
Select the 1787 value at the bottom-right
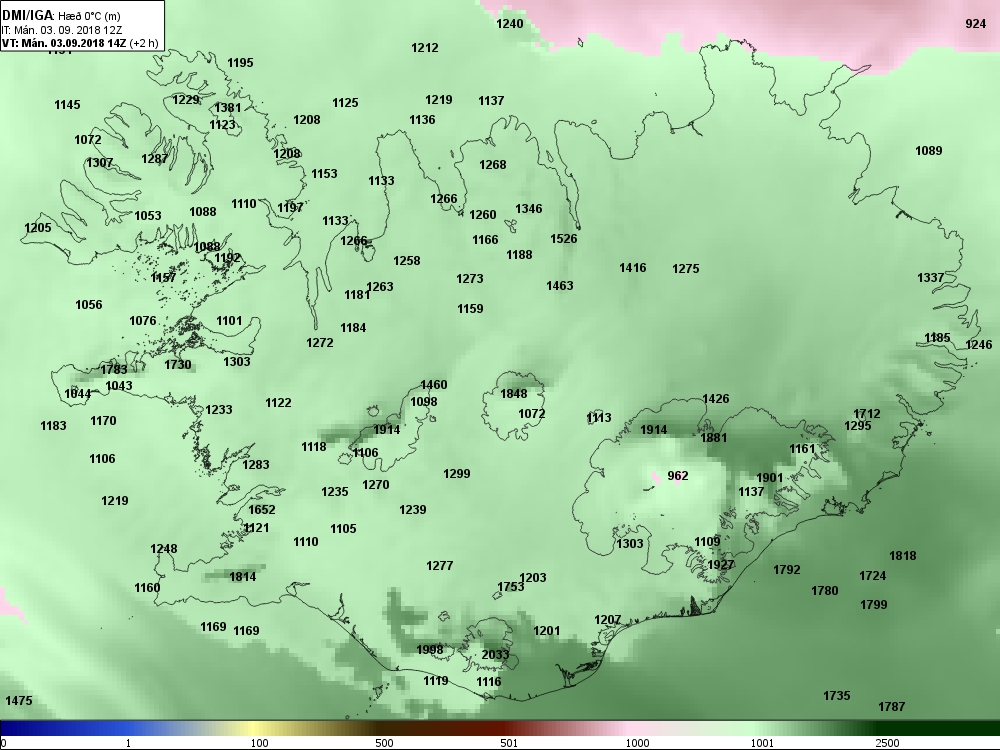pyautogui.click(x=892, y=706)
